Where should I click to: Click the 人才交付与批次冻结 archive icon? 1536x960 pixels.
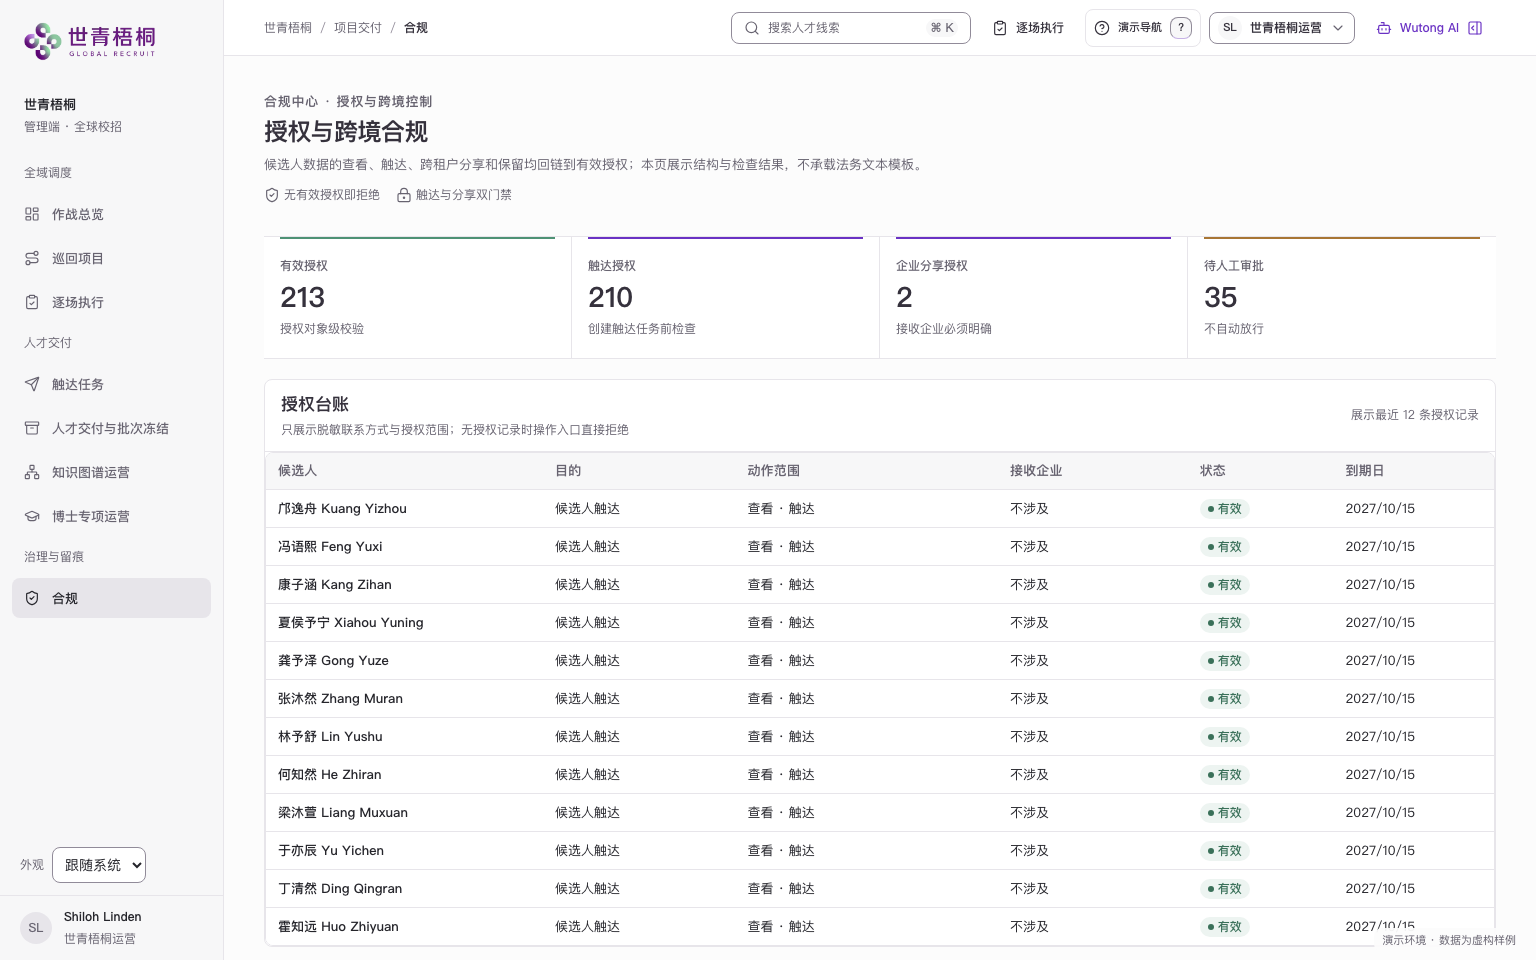click(x=32, y=428)
